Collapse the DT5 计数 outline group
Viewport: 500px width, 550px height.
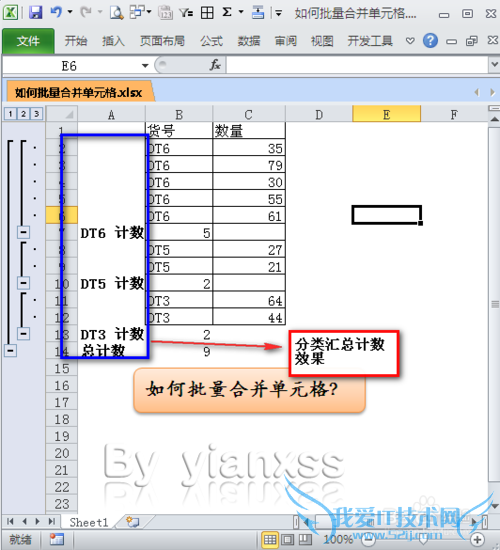pyautogui.click(x=24, y=283)
